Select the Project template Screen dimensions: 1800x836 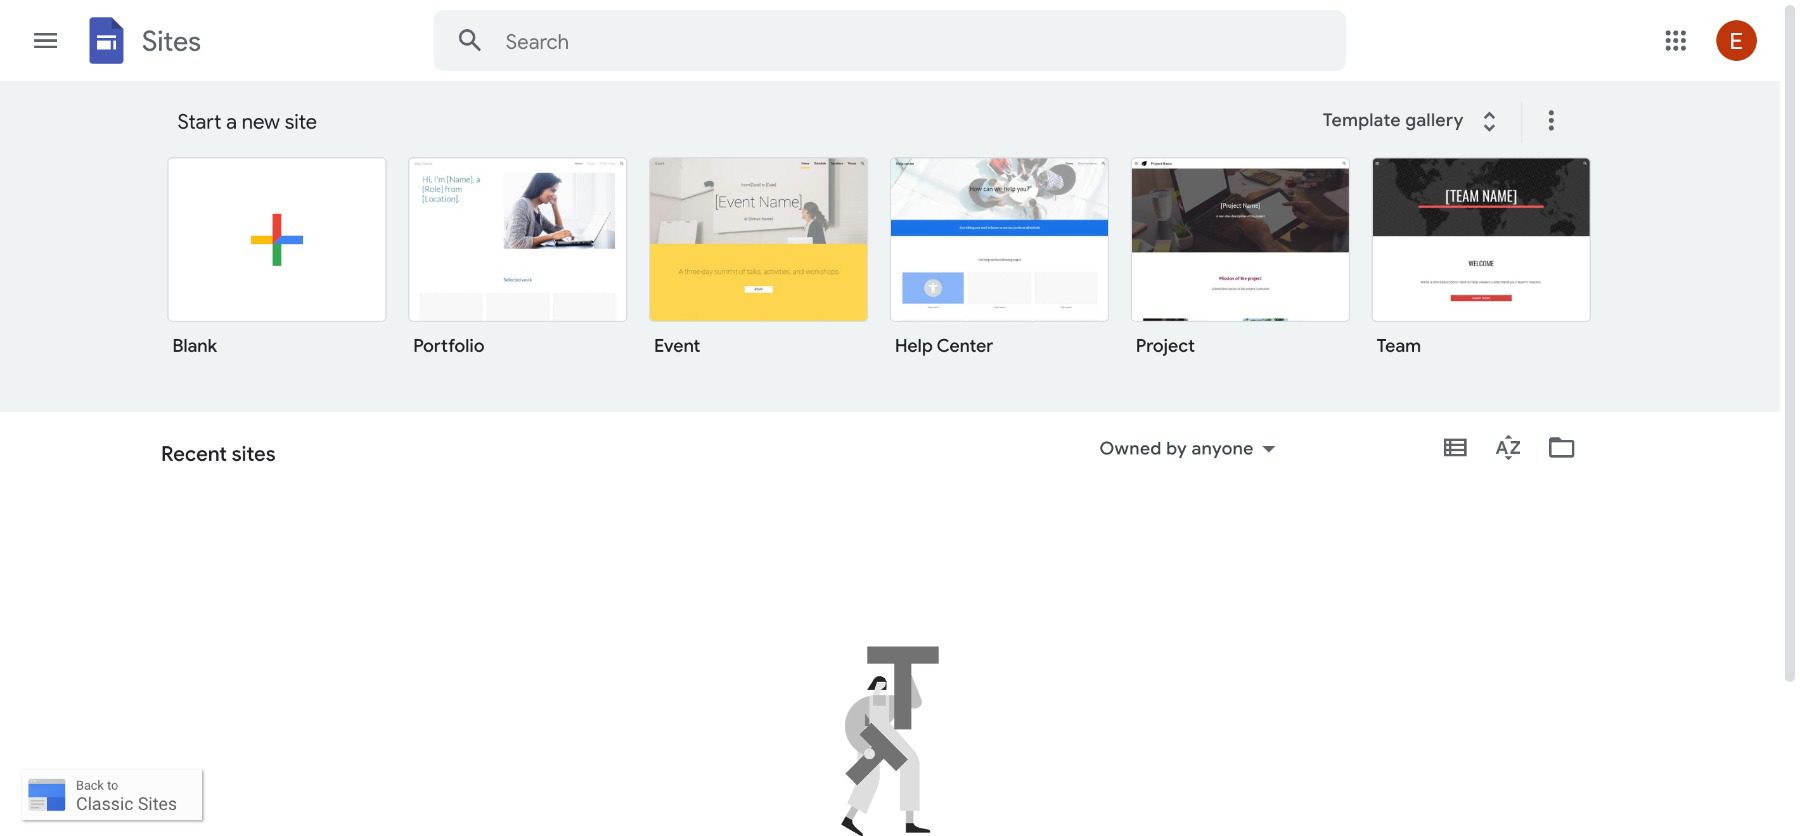[1240, 240]
